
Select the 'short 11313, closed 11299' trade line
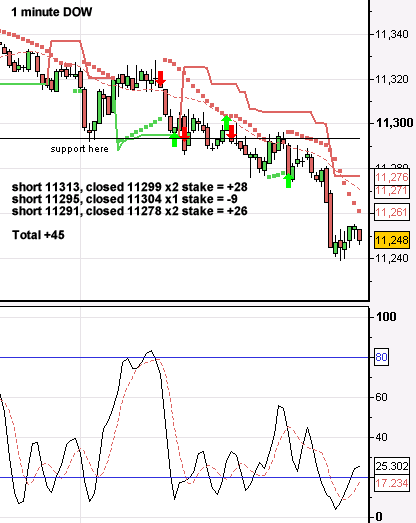129,187
